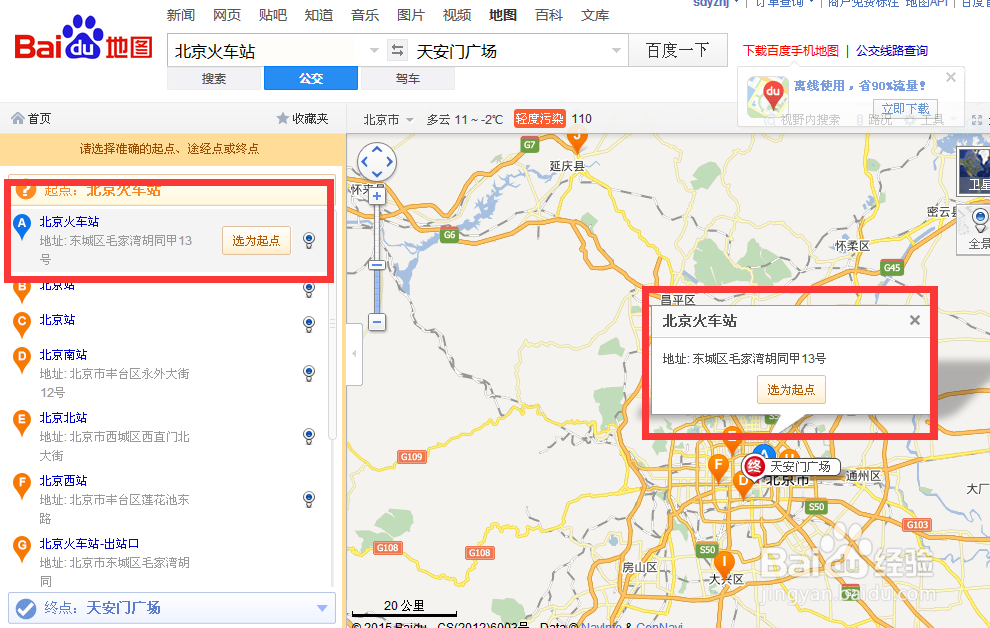Locate 北京火车站 on map pin icon
Viewport: 990px width, 628px height.
(x=309, y=240)
